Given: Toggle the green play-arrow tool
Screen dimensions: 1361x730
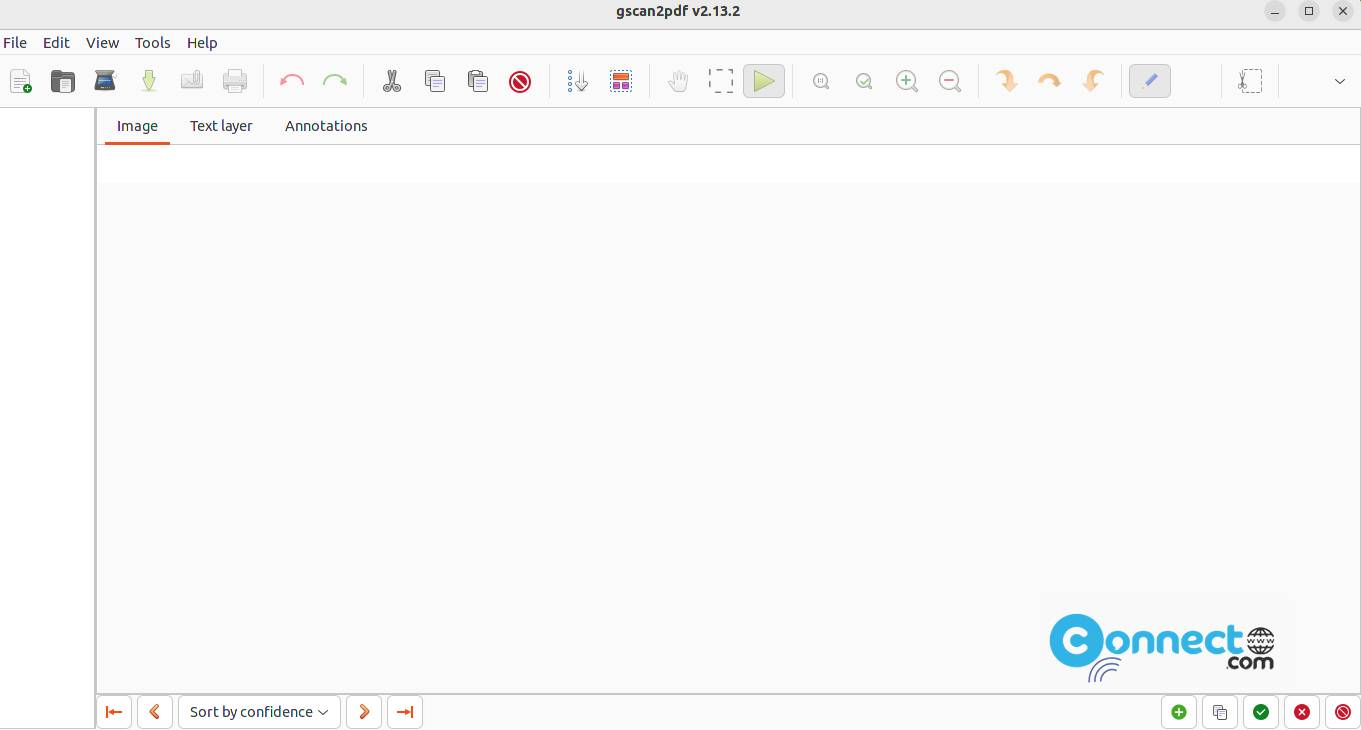Looking at the screenshot, I should [x=764, y=81].
